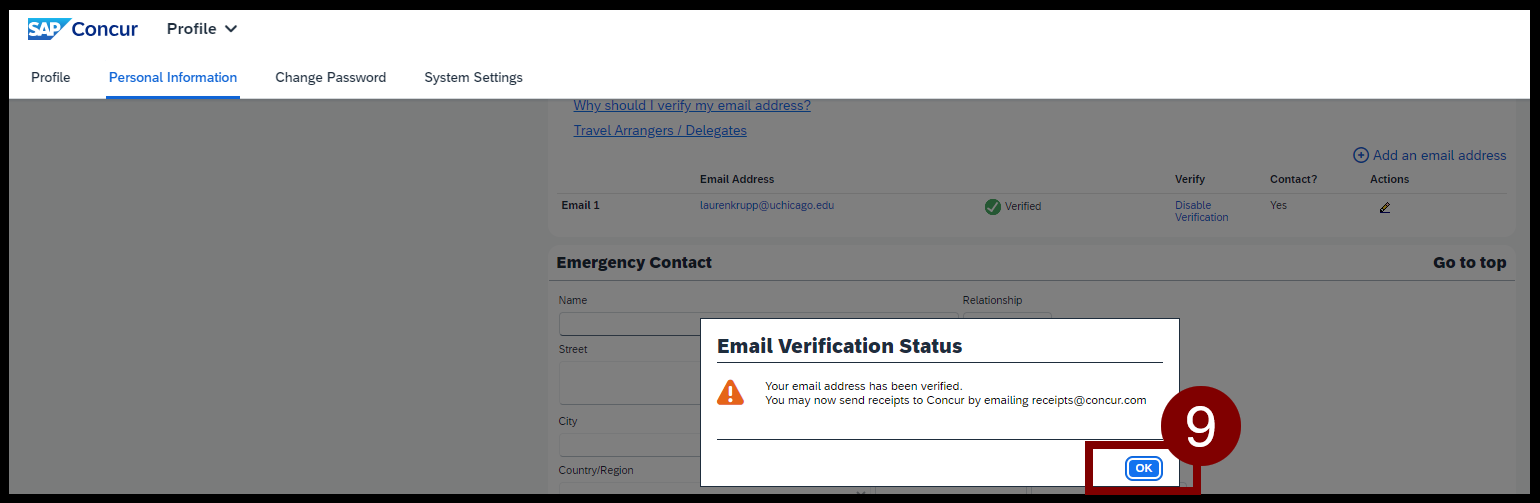Open the 'Why should I verify my email address?' link
The height and width of the screenshot is (503, 1540).
click(692, 106)
